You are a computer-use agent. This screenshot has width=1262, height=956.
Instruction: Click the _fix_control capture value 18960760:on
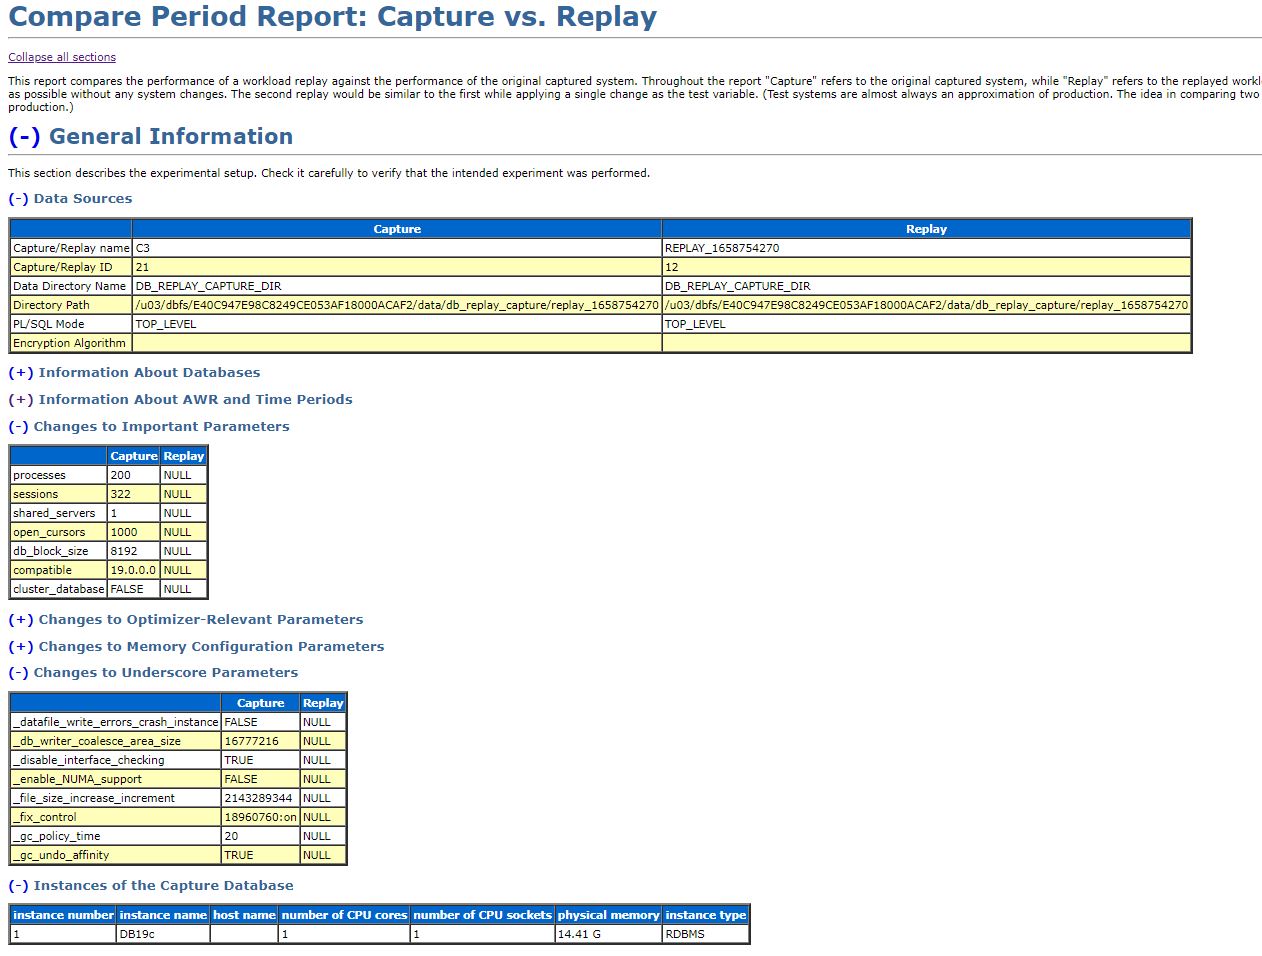click(259, 817)
